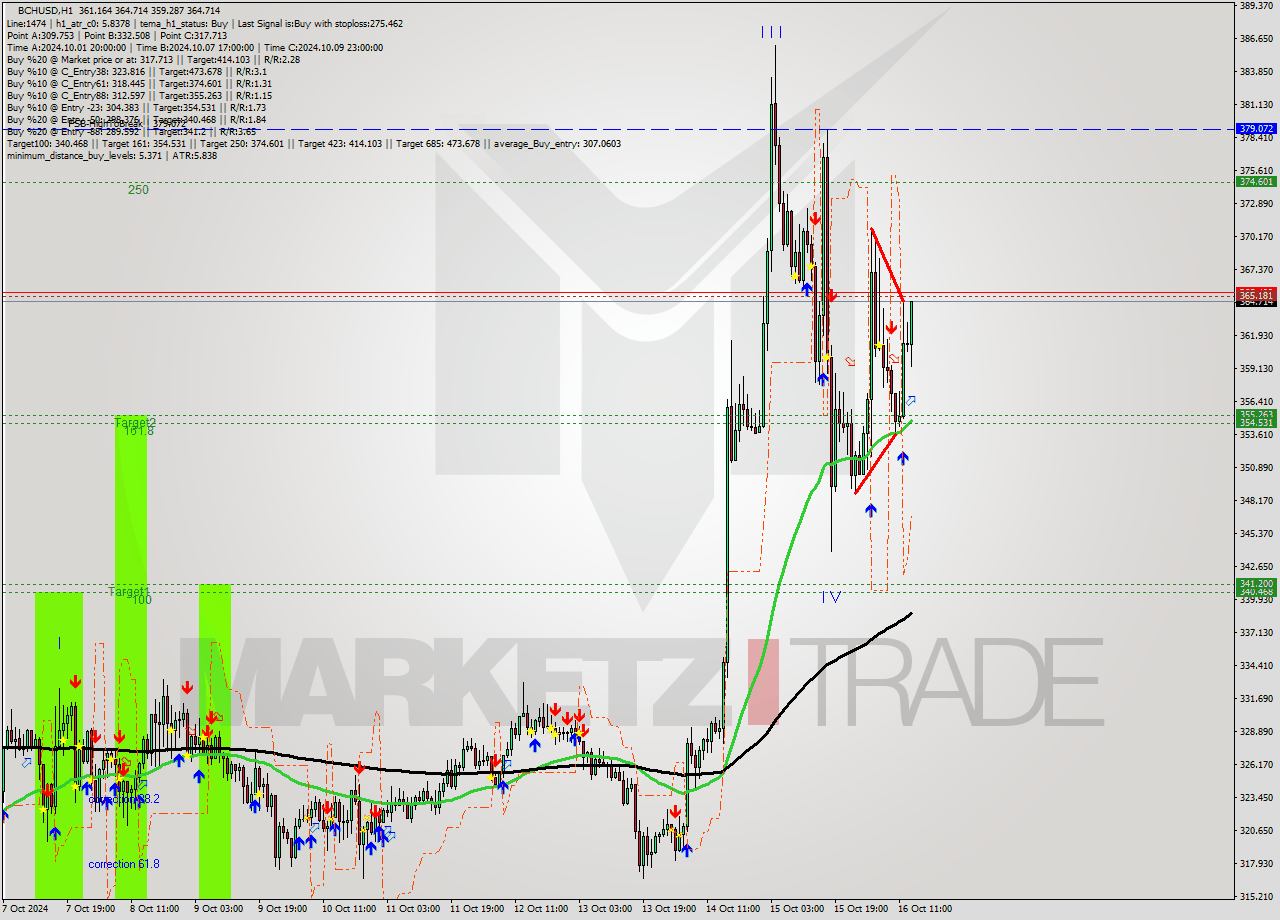Click the BCHUSD,H1 symbol title text

tap(44, 10)
